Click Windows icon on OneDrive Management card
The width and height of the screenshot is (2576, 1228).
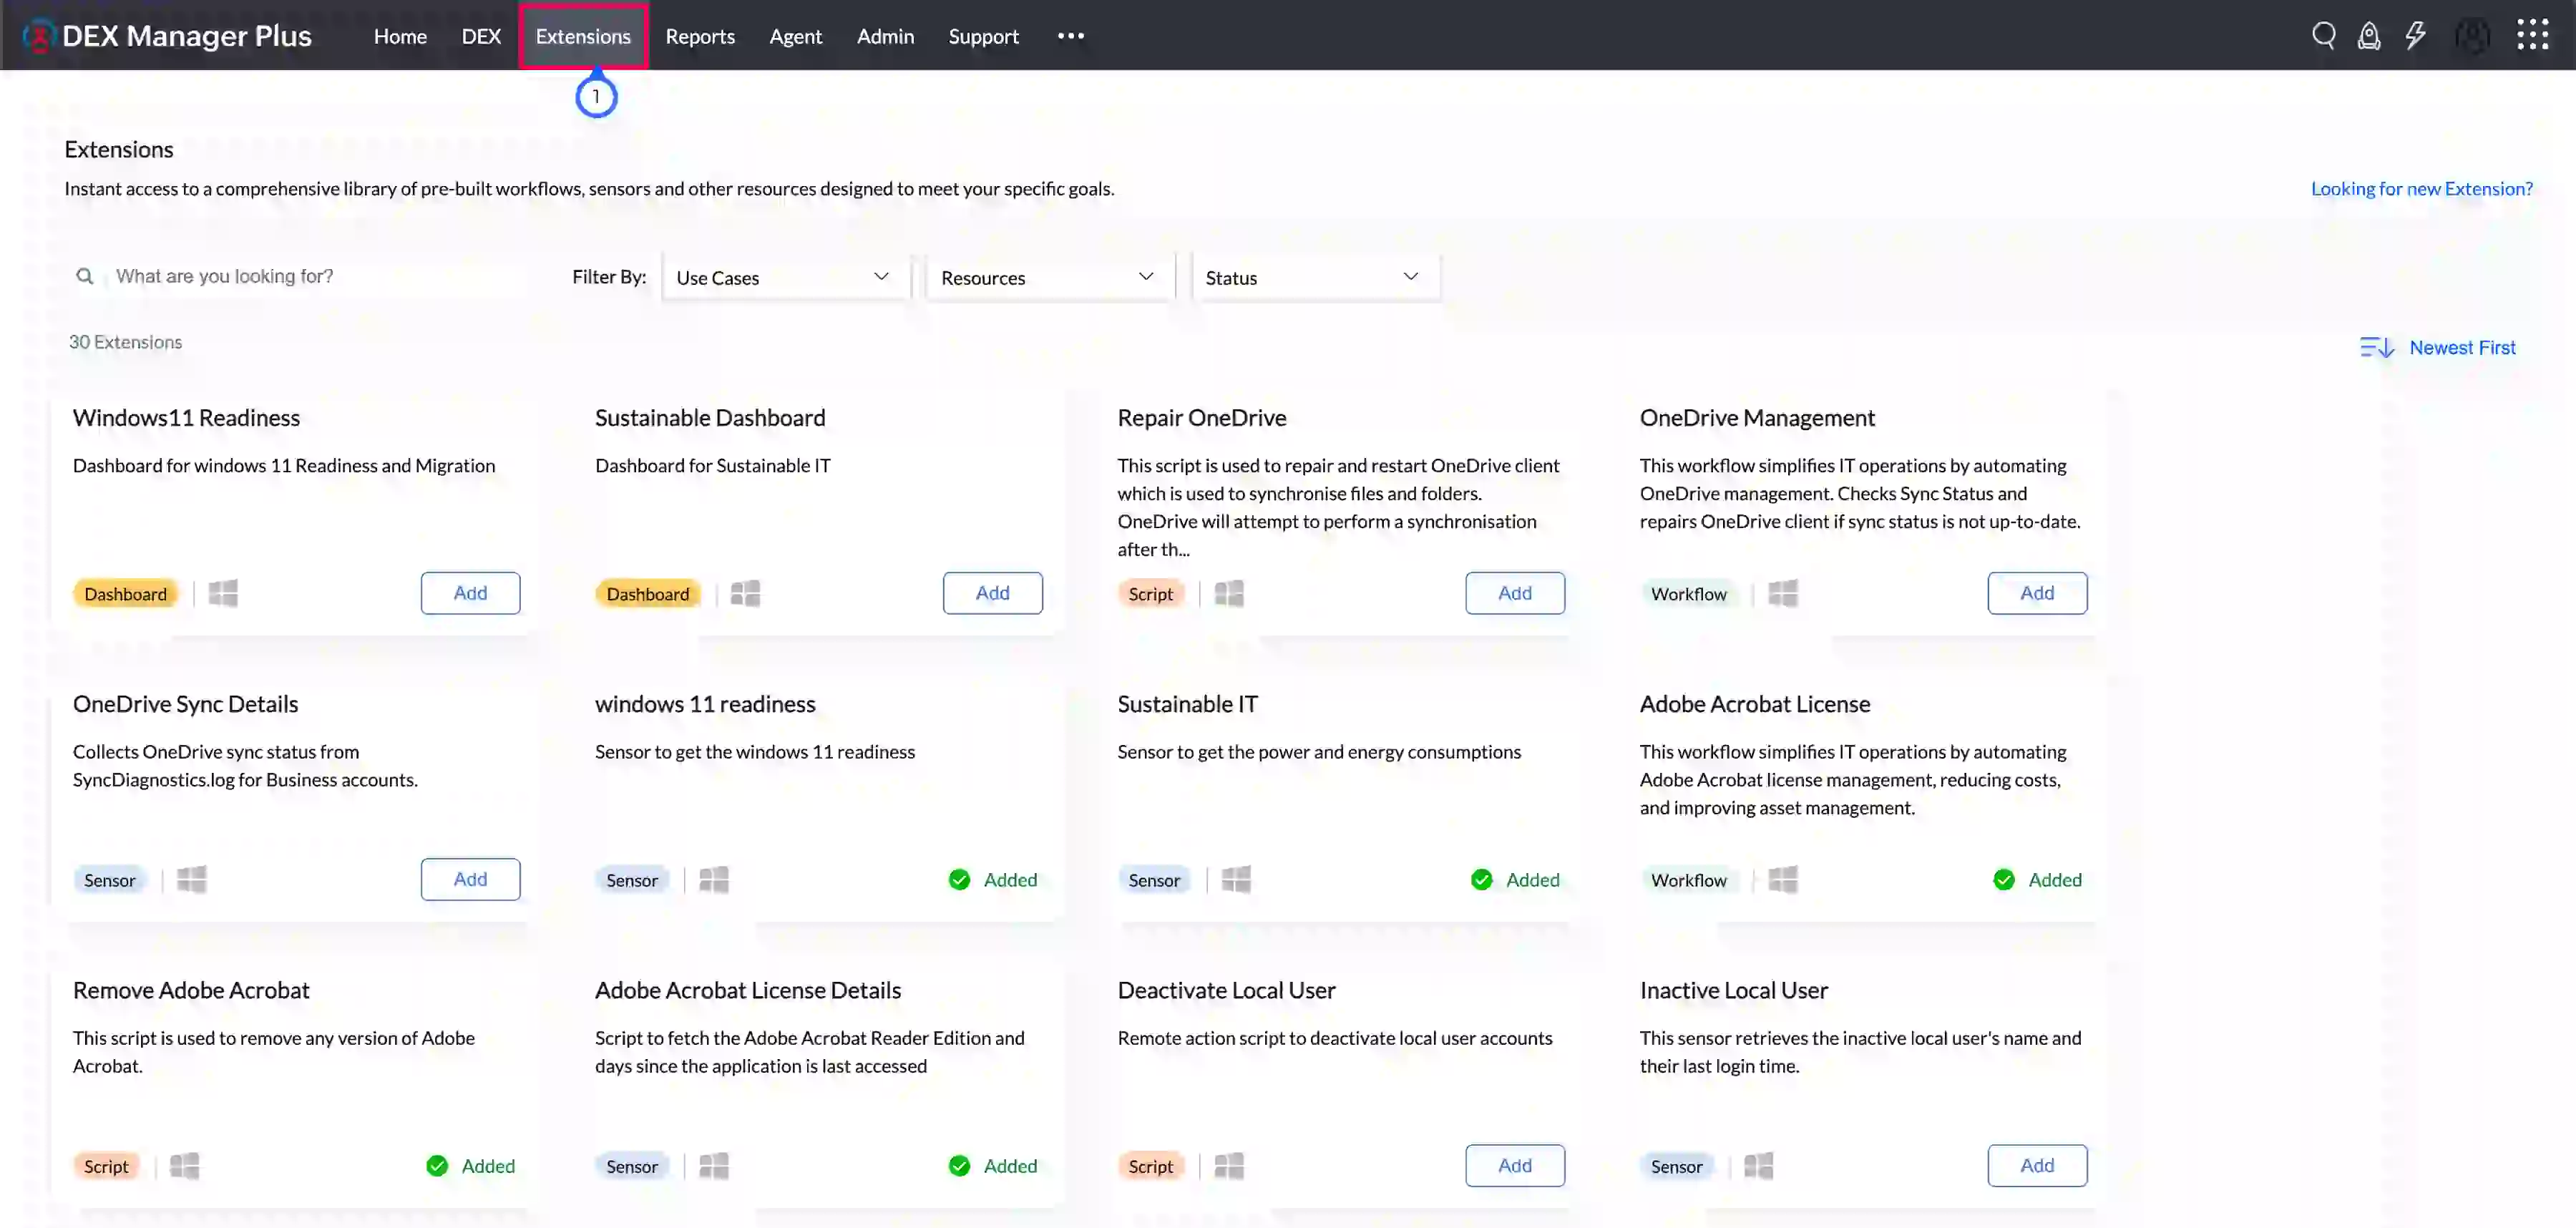(x=1782, y=593)
